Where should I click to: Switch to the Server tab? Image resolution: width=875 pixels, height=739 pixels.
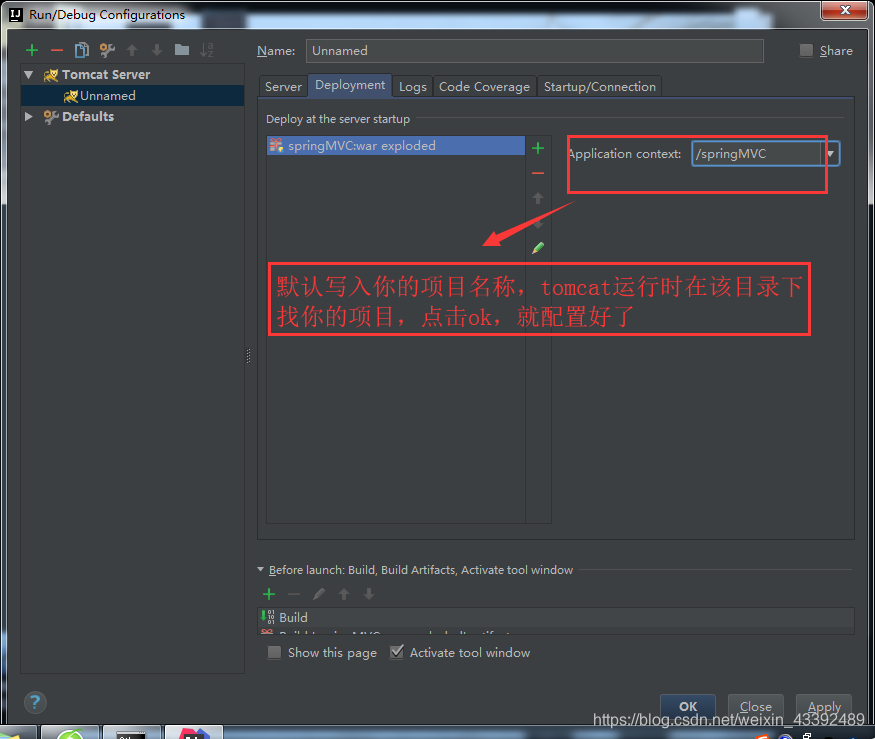coord(283,87)
